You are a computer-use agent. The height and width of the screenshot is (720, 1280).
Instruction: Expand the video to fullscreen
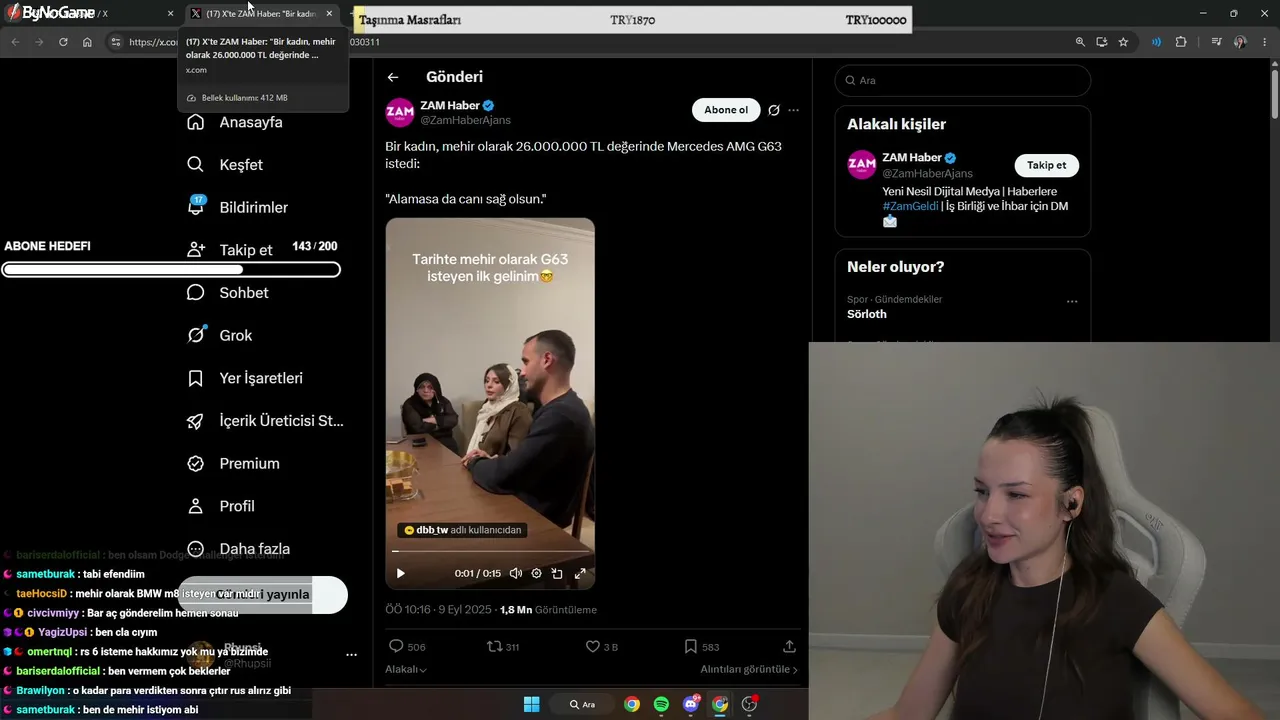[x=580, y=574]
